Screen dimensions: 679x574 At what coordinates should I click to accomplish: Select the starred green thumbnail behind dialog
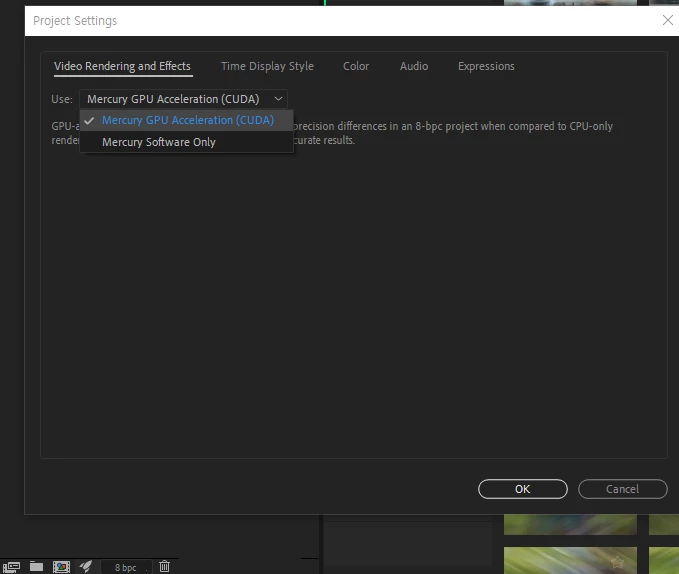point(570,561)
